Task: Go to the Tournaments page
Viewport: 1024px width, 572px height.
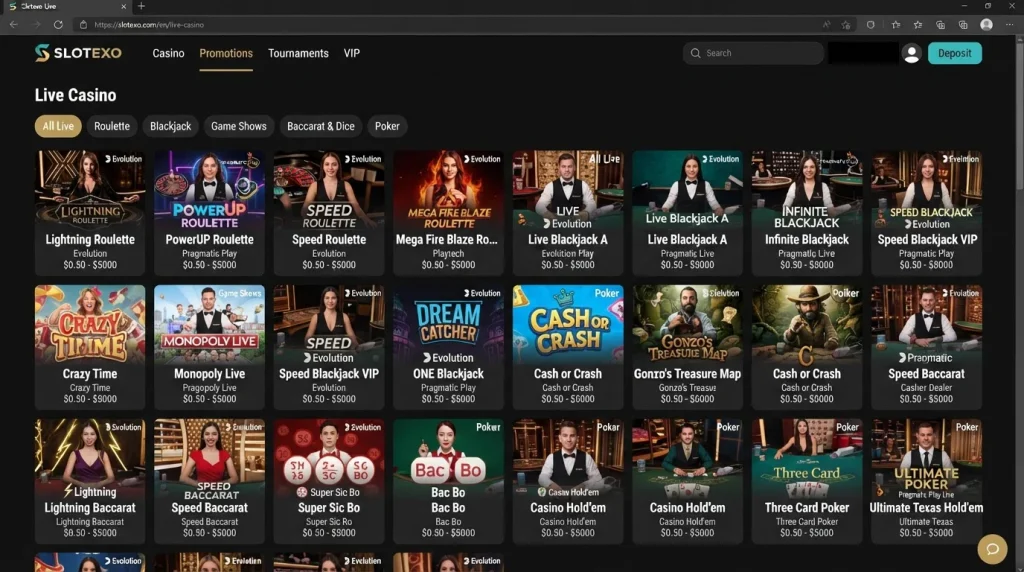Action: (298, 54)
